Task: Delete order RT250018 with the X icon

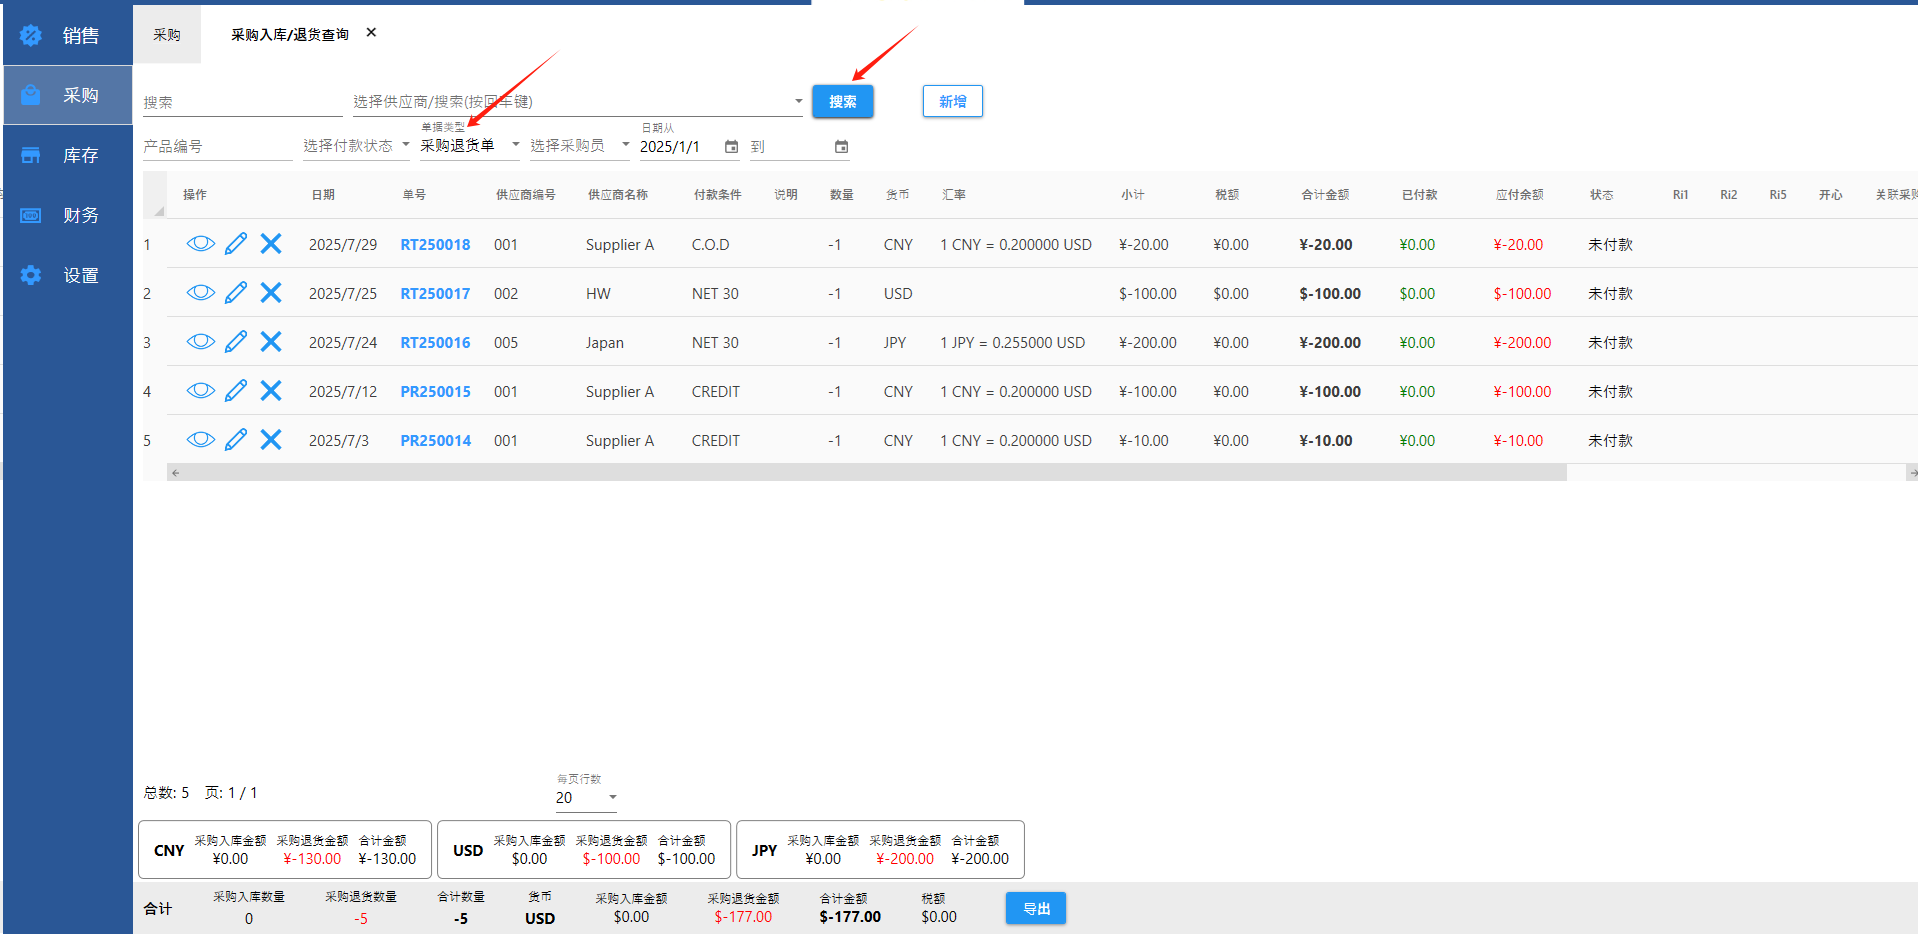Action: (271, 244)
